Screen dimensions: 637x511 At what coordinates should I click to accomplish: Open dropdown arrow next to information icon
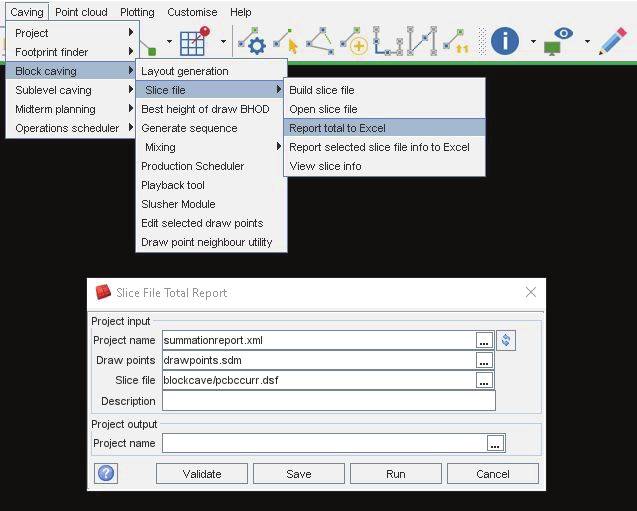coord(533,43)
